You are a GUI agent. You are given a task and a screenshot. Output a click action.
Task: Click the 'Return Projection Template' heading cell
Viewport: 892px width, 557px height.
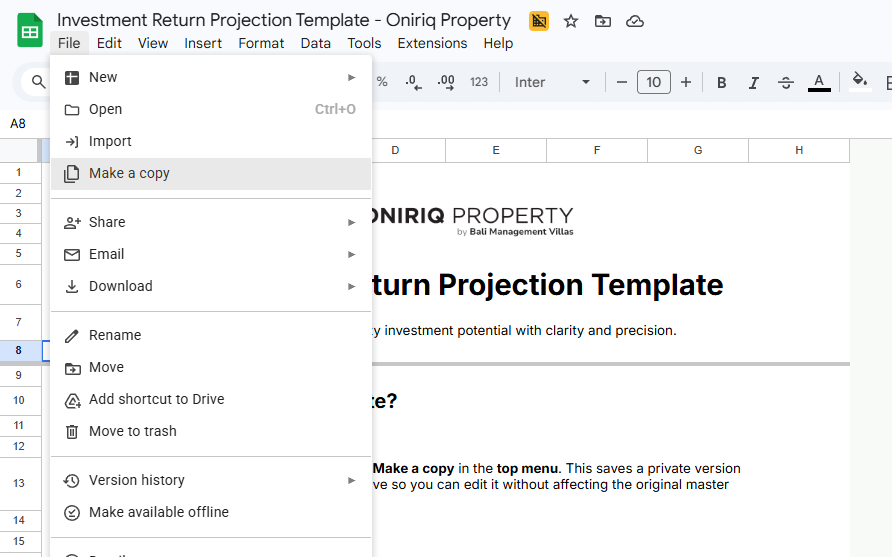point(547,285)
